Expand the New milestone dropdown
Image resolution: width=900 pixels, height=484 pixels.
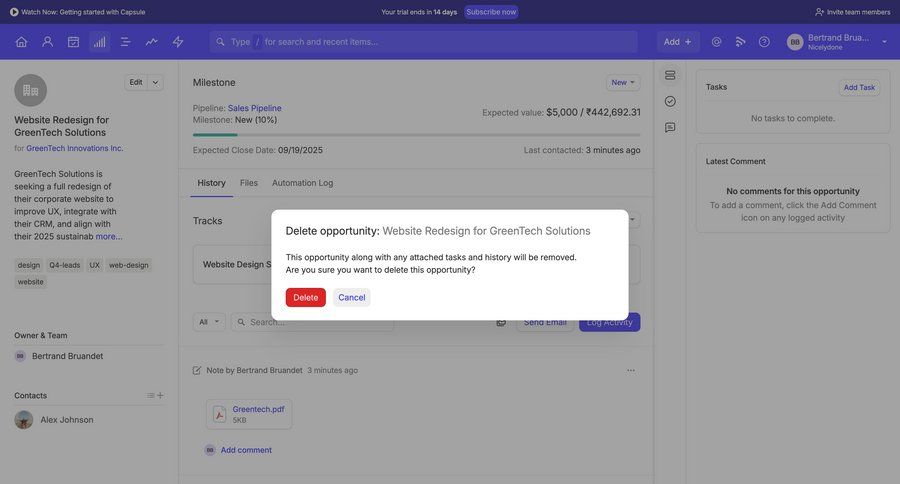pos(623,82)
